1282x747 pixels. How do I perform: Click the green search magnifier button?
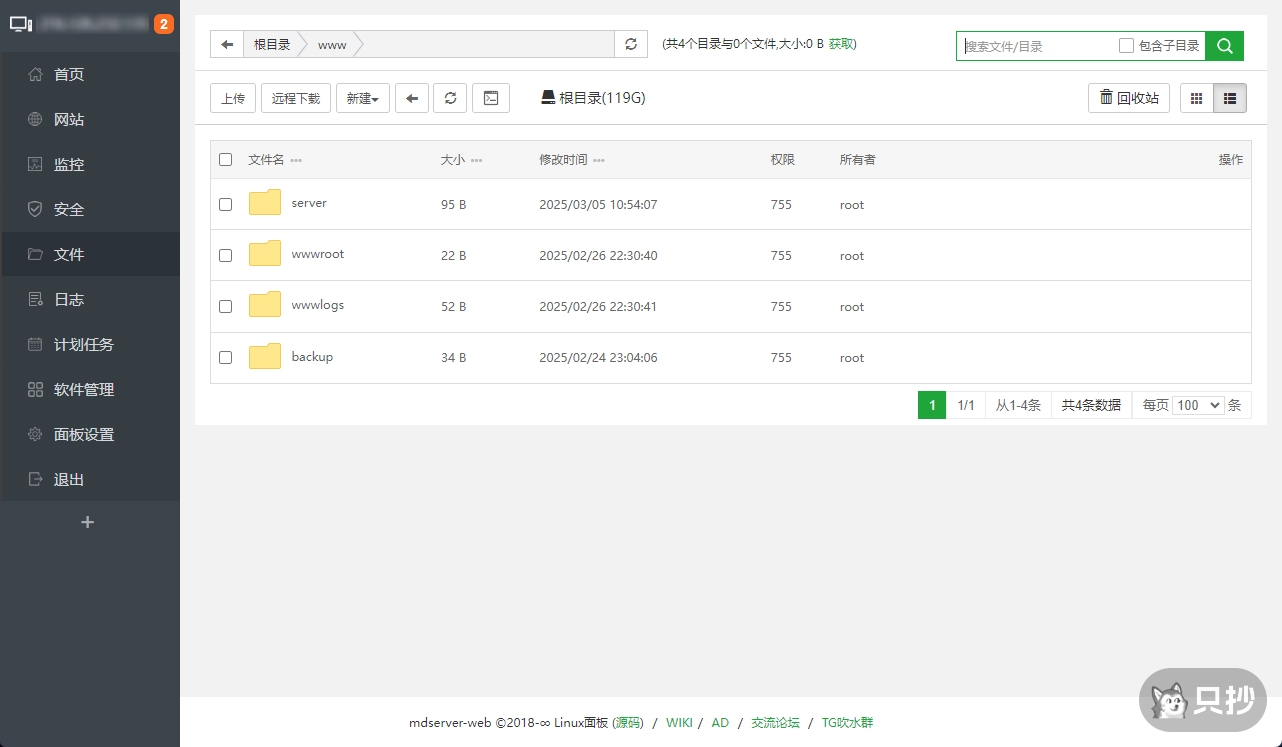[1224, 45]
